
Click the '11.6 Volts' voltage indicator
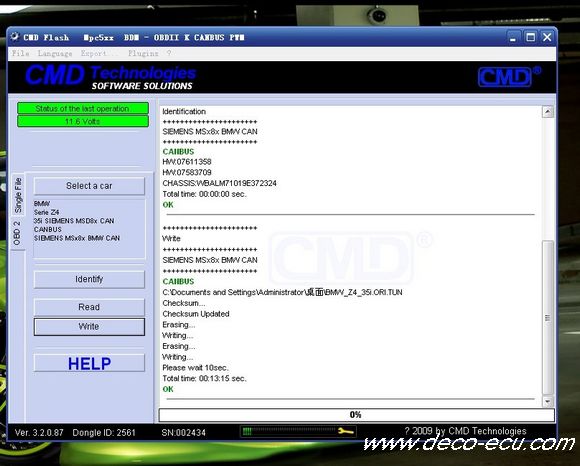coord(83,121)
